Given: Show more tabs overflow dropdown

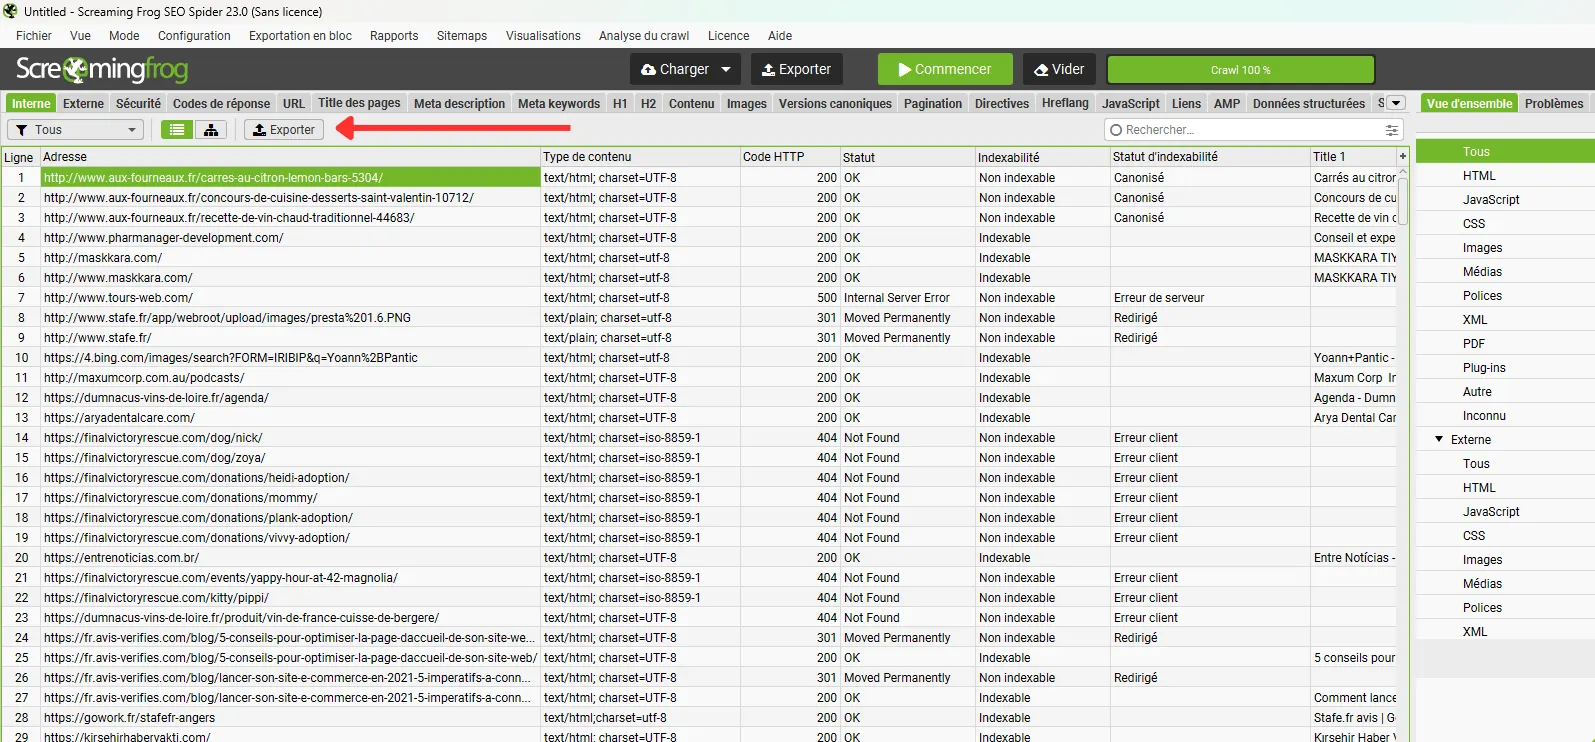Looking at the screenshot, I should (1397, 103).
